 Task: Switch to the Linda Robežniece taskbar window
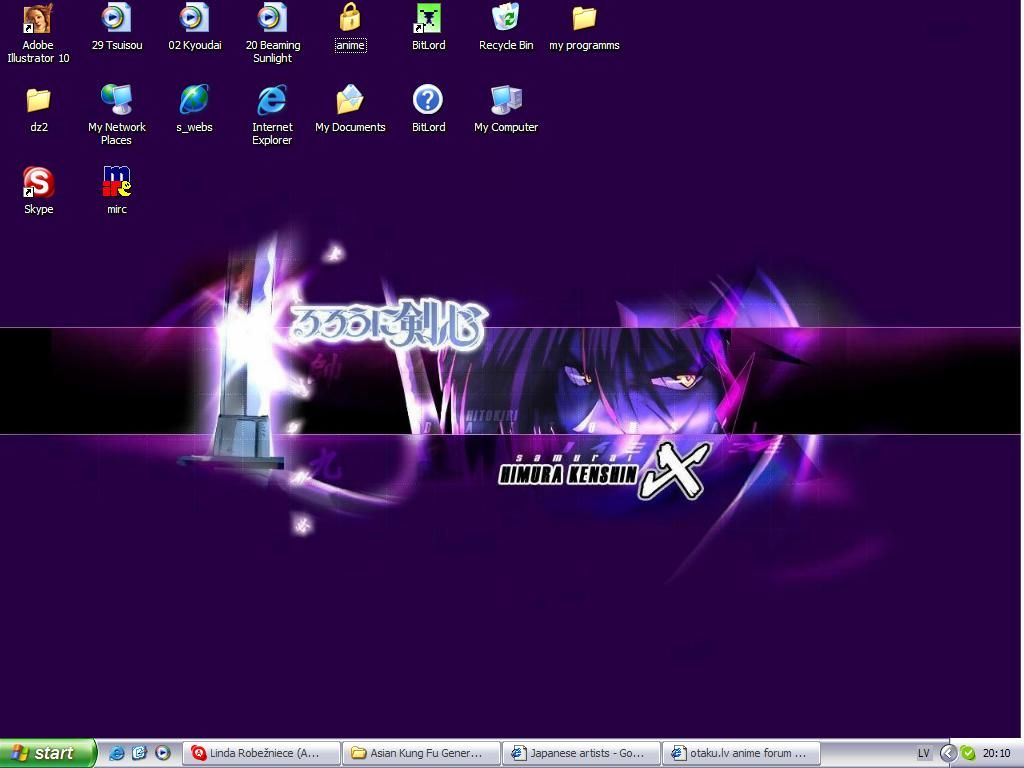click(261, 753)
